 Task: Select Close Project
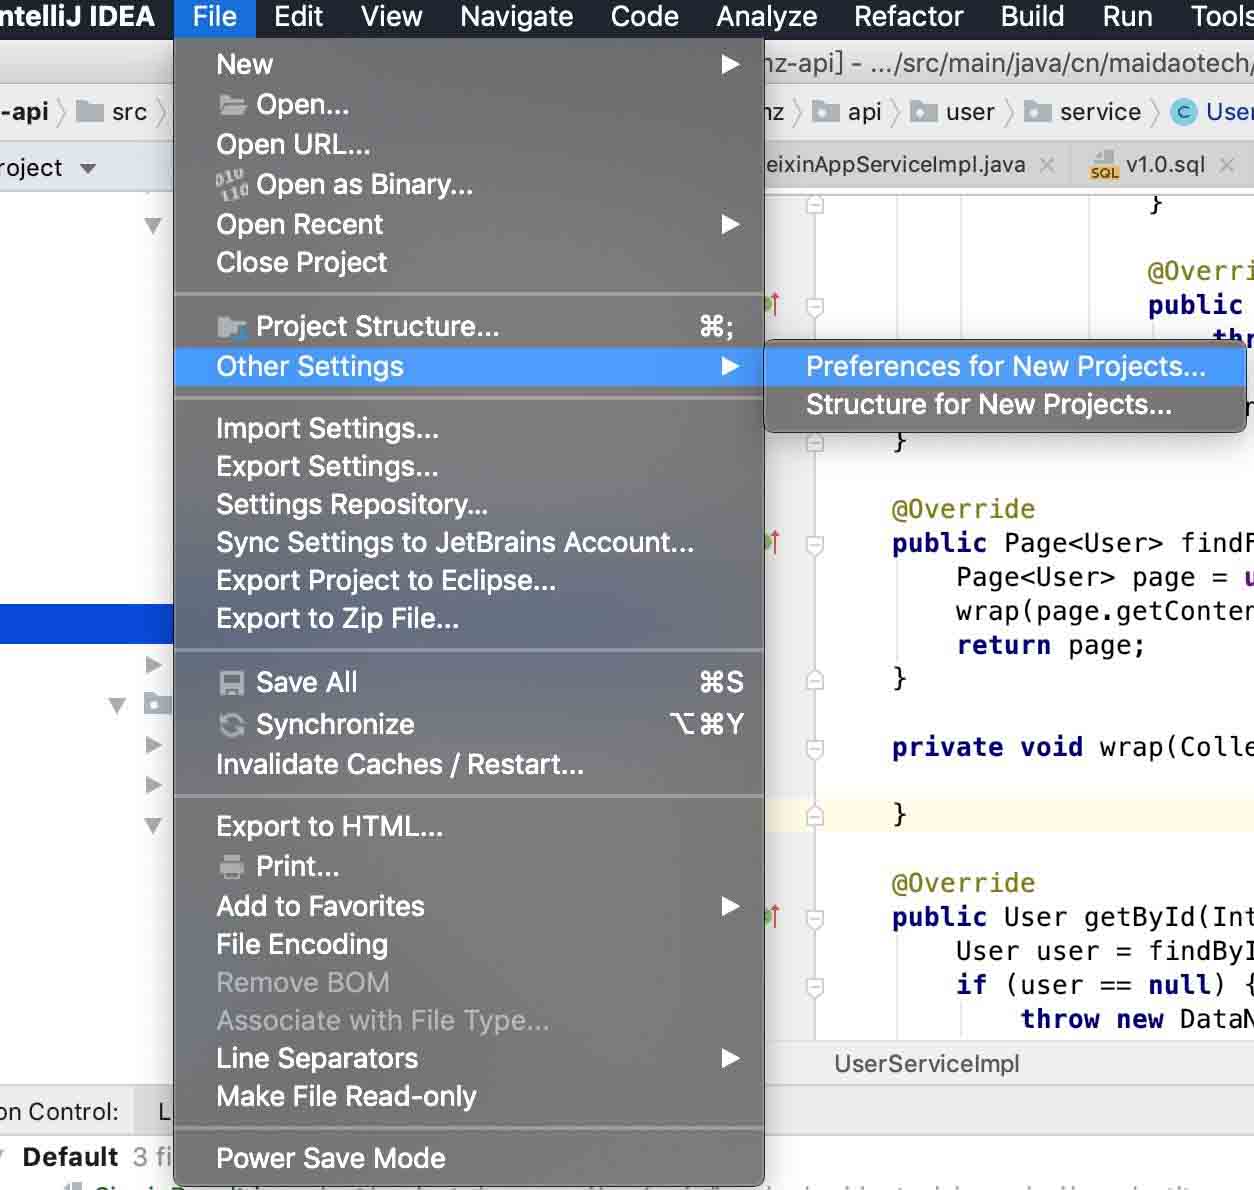(469, 262)
